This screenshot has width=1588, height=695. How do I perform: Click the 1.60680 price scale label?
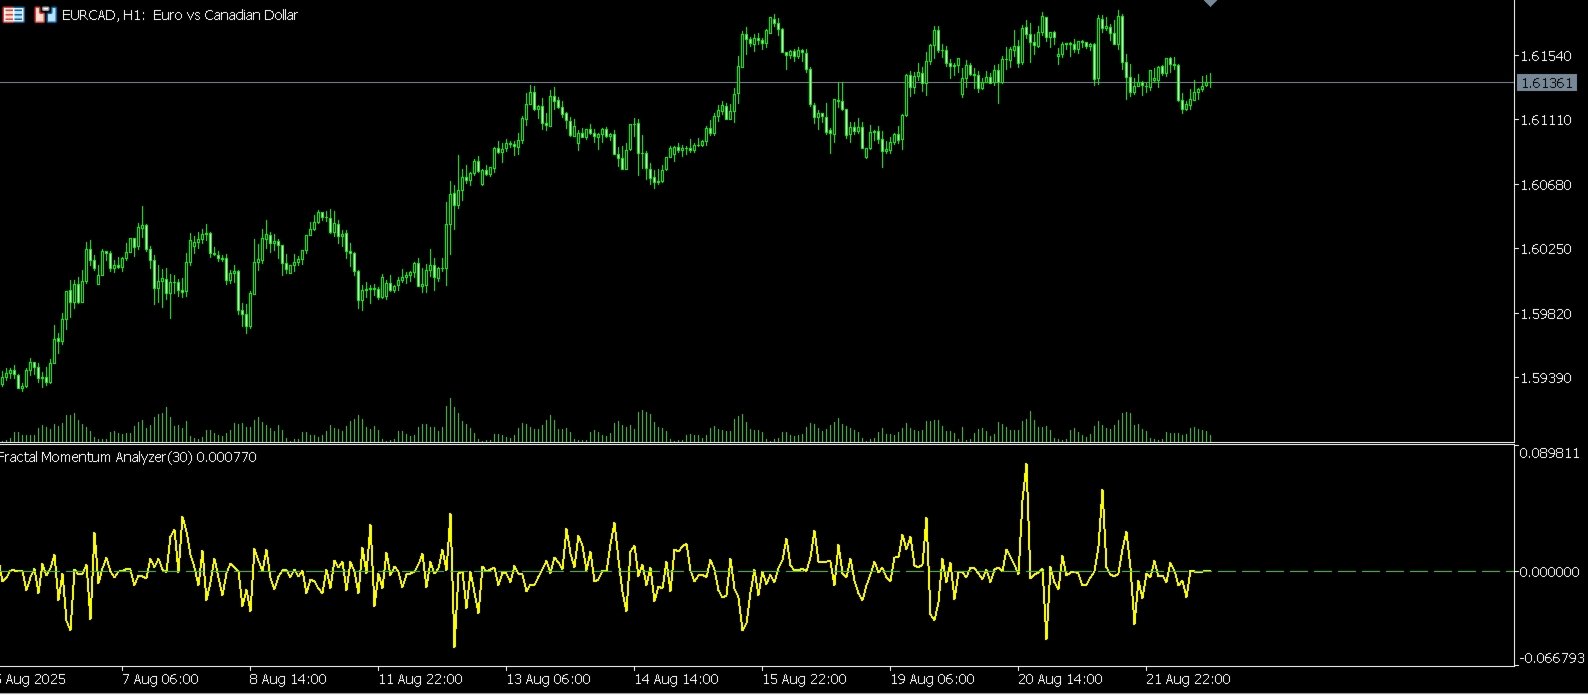coord(1546,185)
